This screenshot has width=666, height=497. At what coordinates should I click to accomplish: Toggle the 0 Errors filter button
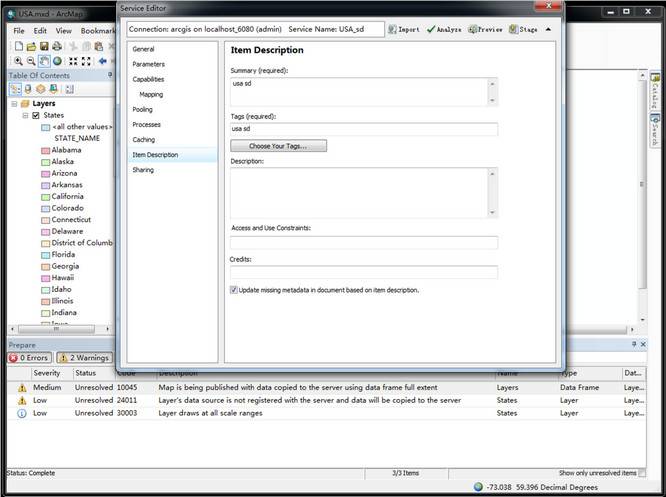[30, 358]
